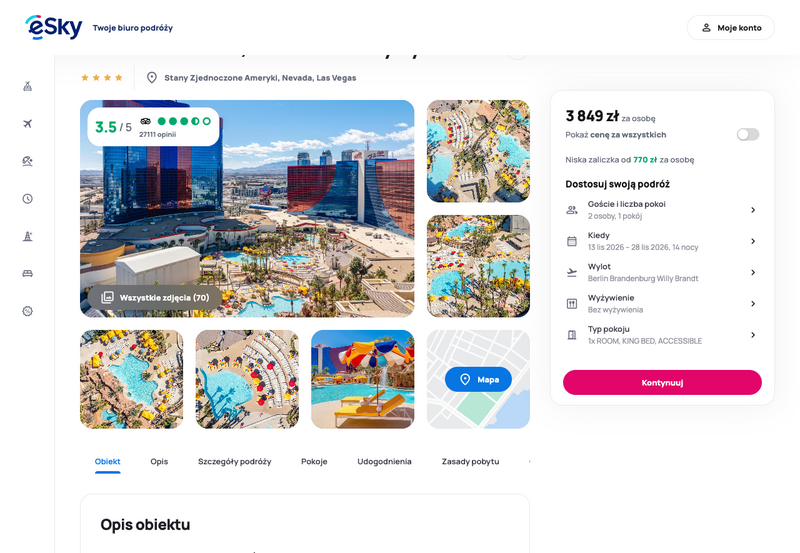Expand the Wylot departure airport option

pyautogui.click(x=662, y=272)
